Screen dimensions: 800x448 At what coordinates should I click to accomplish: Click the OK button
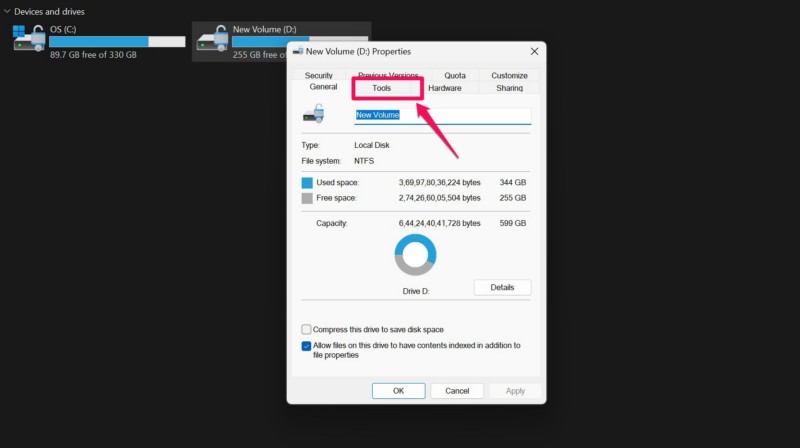[x=398, y=391]
